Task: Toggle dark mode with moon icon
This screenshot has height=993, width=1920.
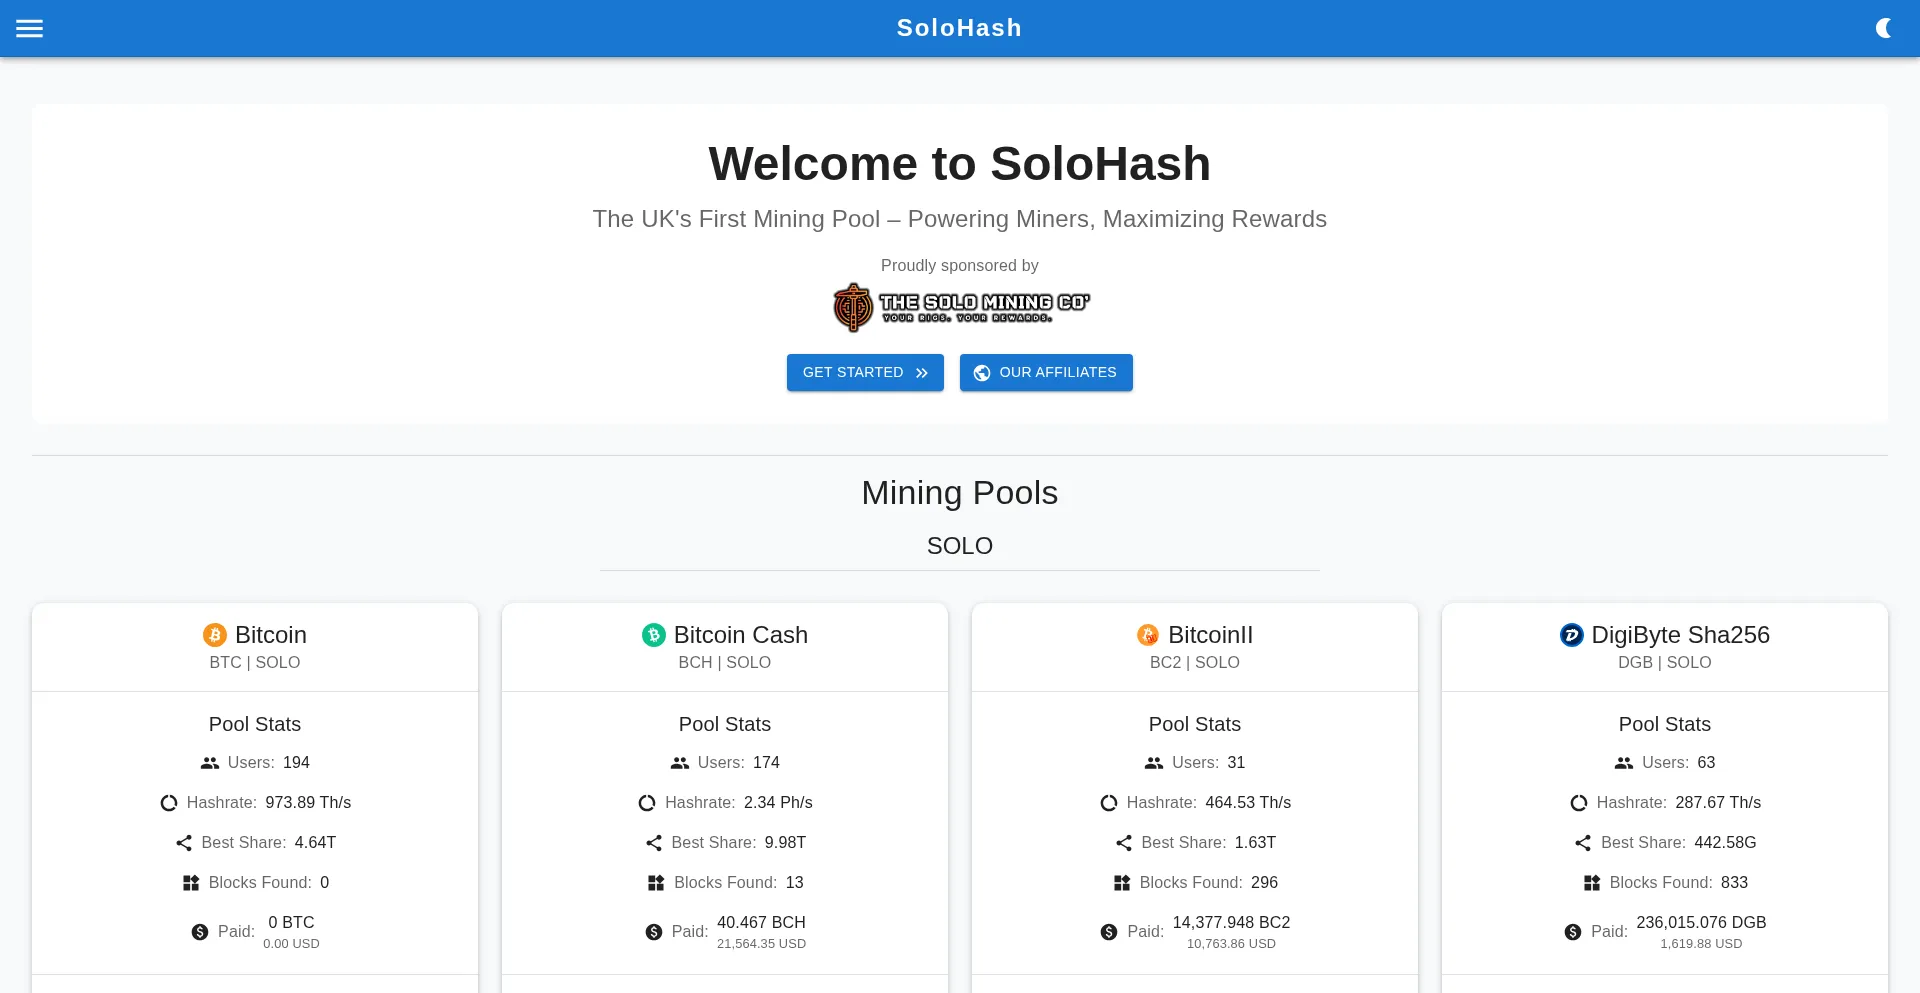Action: coord(1883,28)
